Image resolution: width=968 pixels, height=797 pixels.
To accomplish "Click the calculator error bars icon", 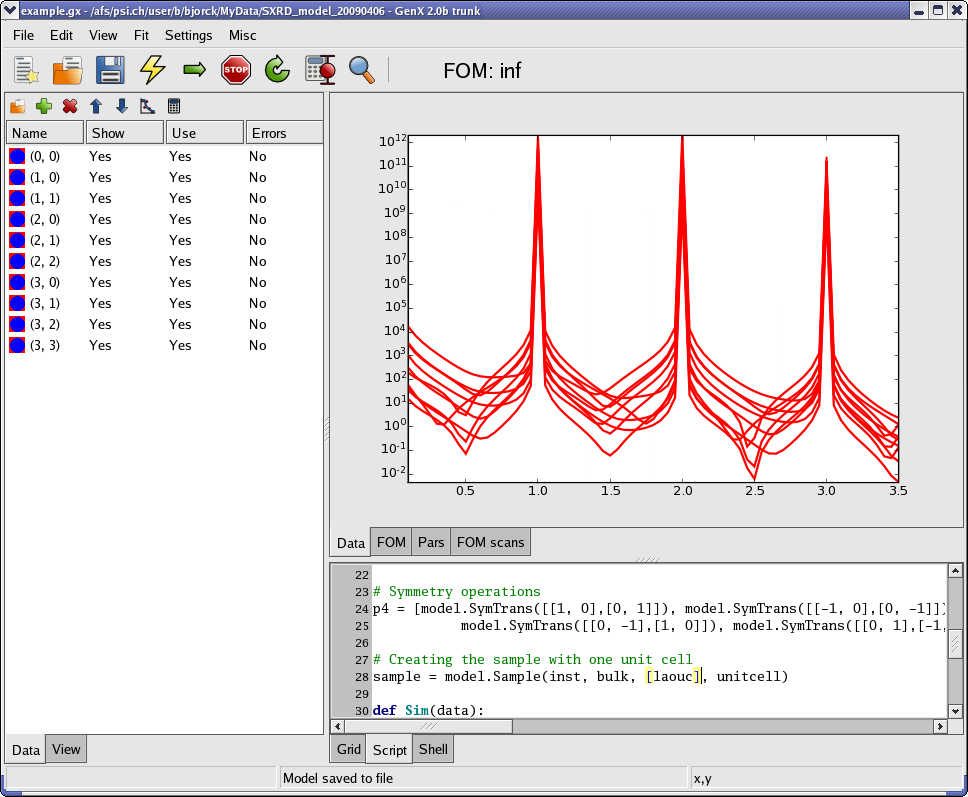I will tap(320, 70).
